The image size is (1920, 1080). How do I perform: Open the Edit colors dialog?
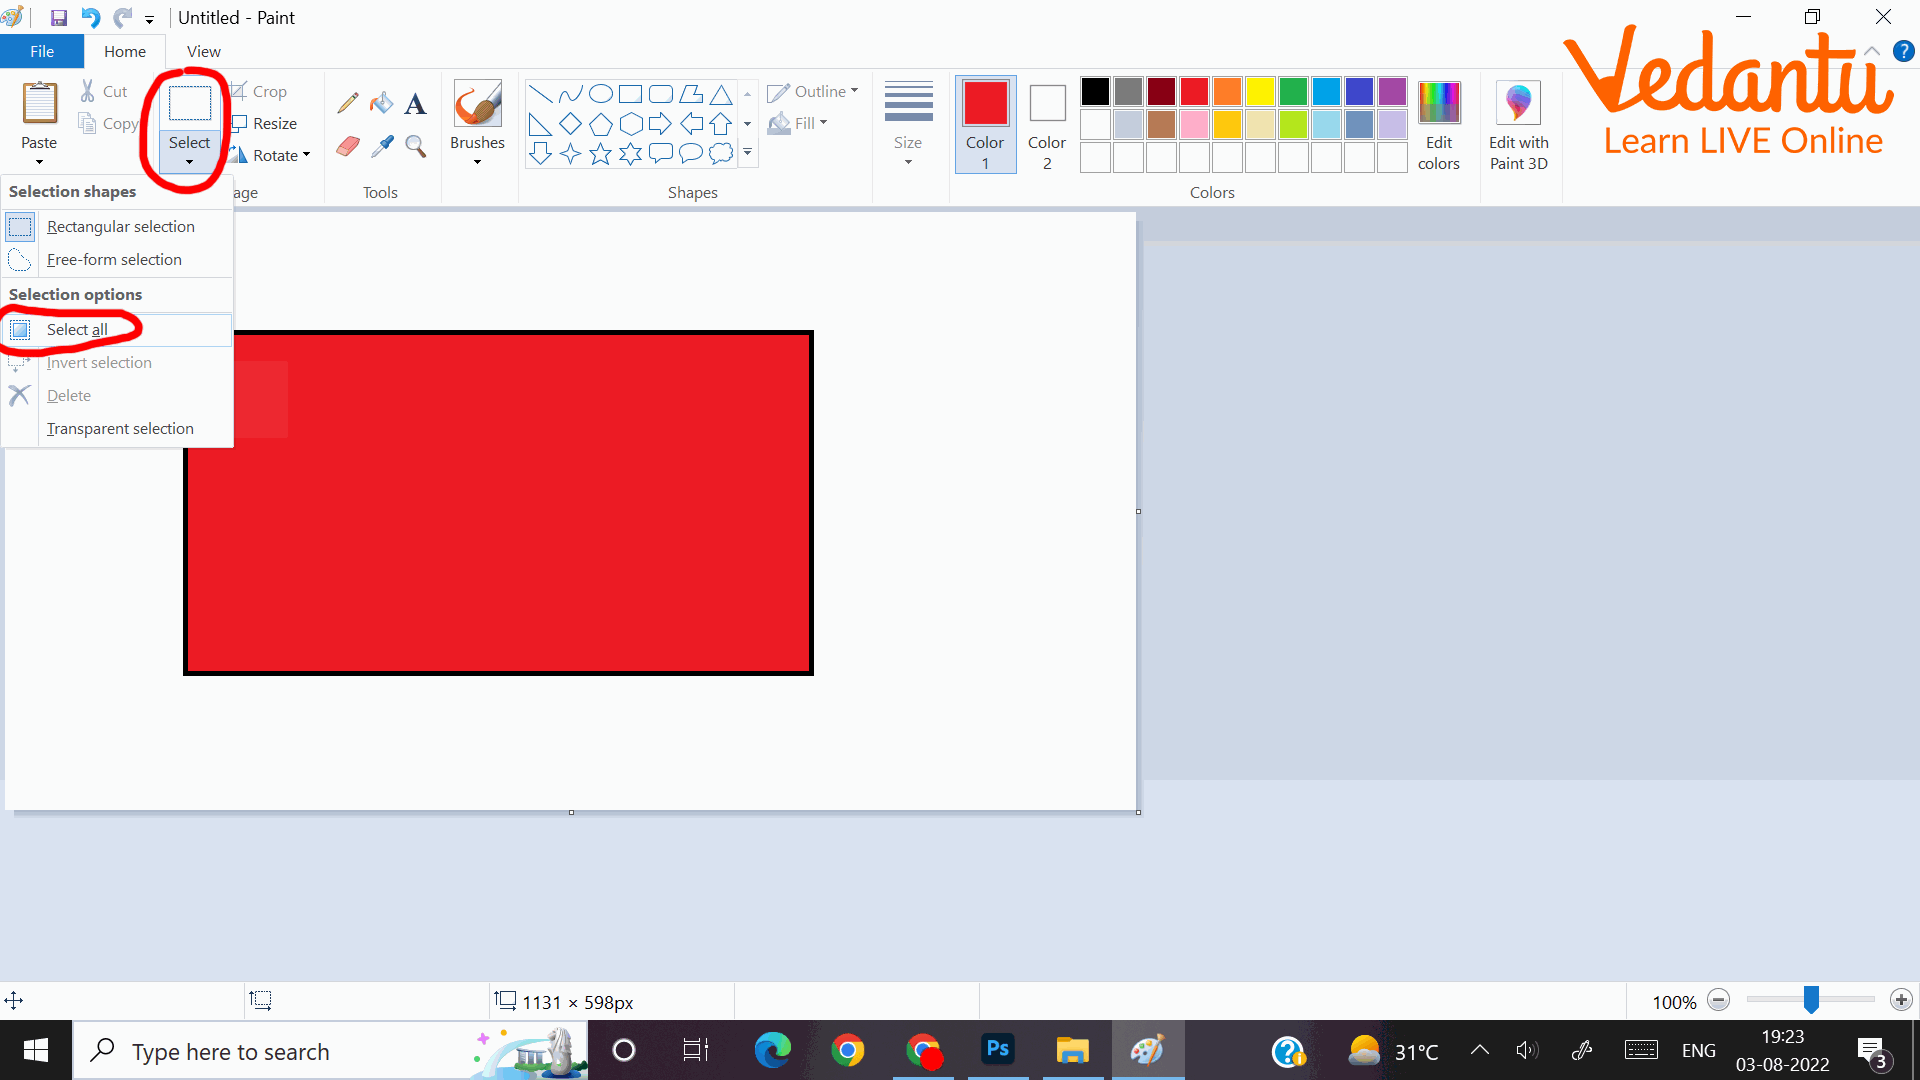pyautogui.click(x=1438, y=125)
